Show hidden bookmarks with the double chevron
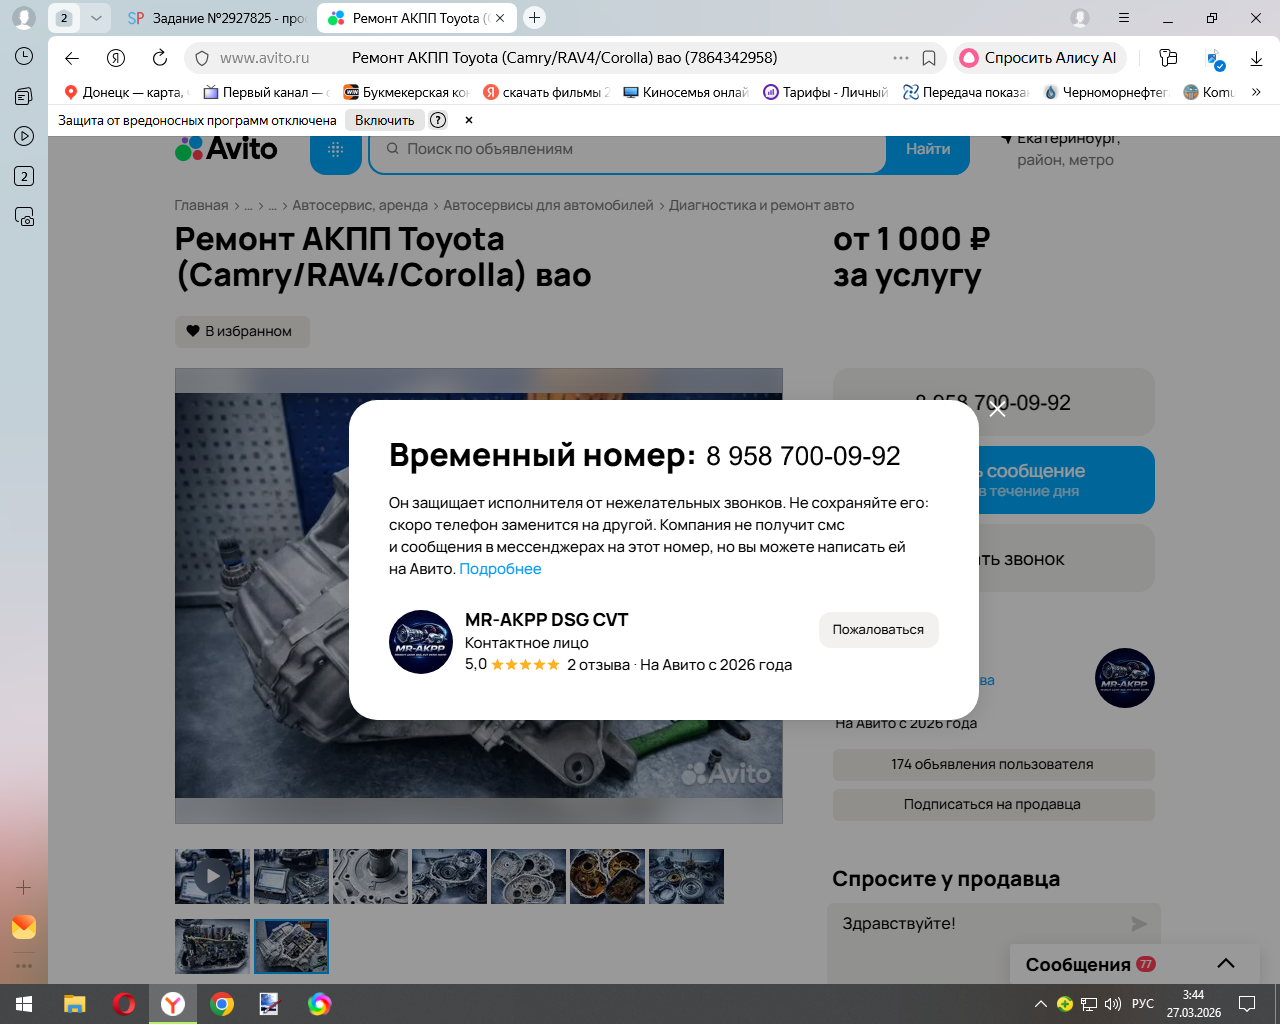This screenshot has width=1280, height=1024. 1256,92
